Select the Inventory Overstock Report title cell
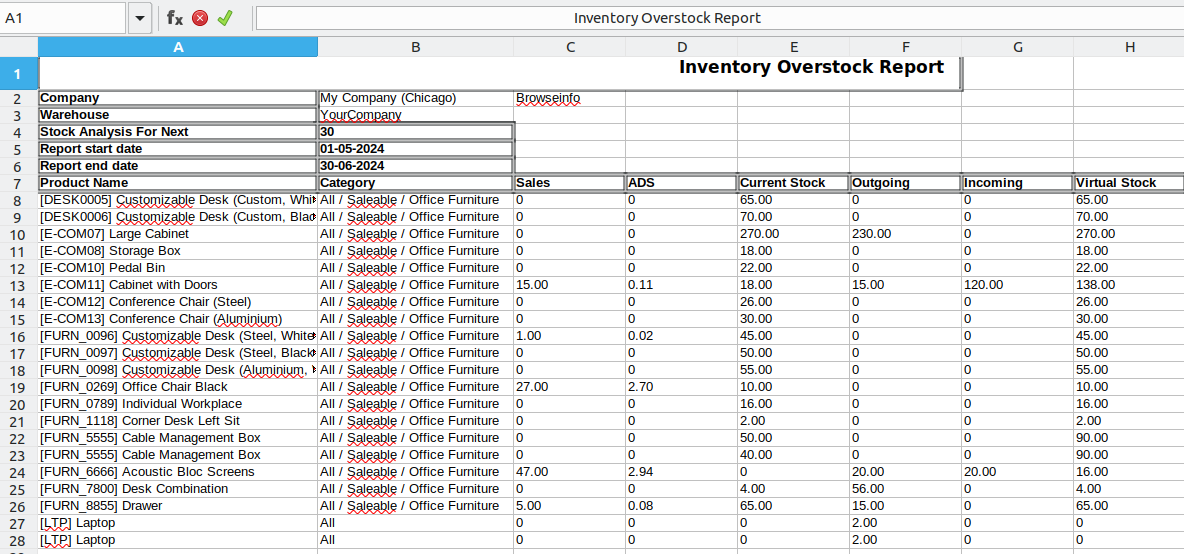The image size is (1184, 554). pyautogui.click(x=500, y=72)
